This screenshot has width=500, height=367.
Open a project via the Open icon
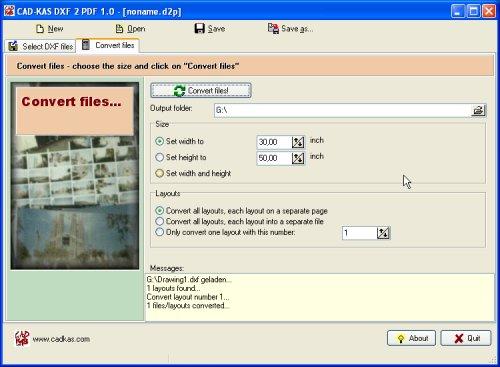119,29
